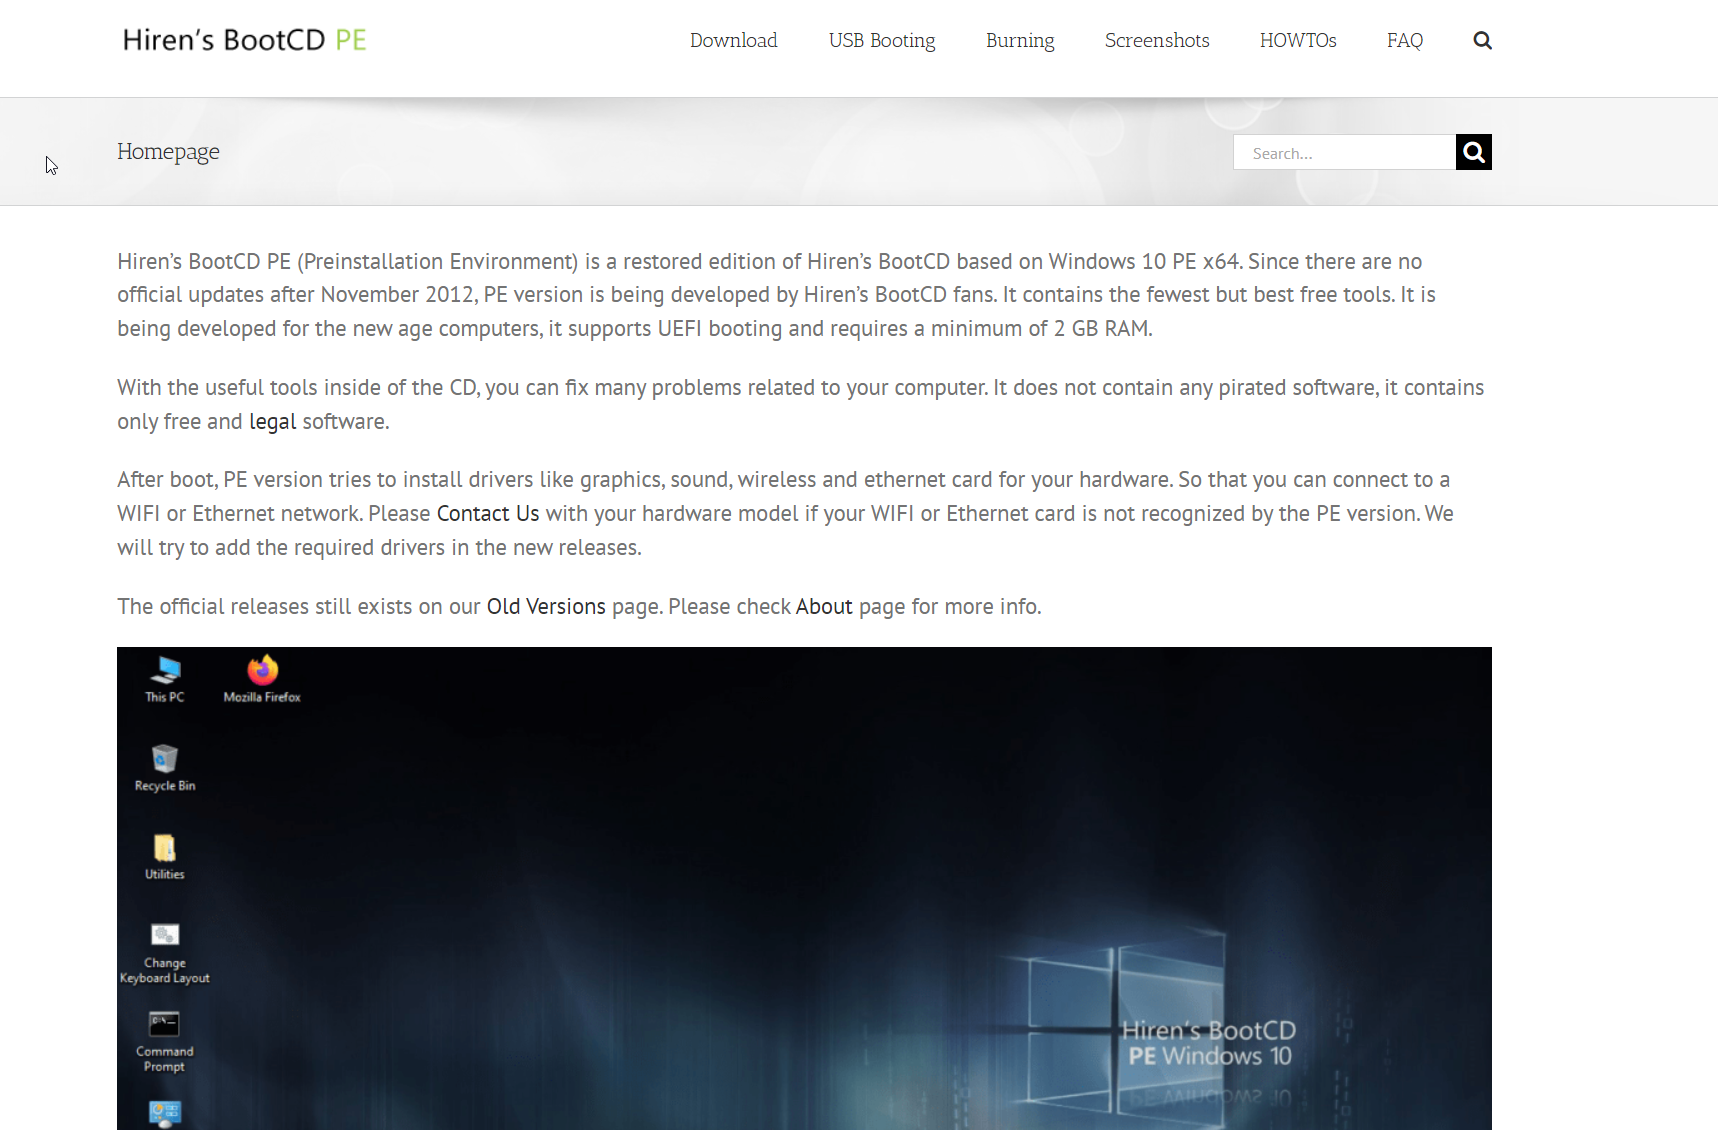Go to the Burning page
1718x1130 pixels.
point(1020,40)
